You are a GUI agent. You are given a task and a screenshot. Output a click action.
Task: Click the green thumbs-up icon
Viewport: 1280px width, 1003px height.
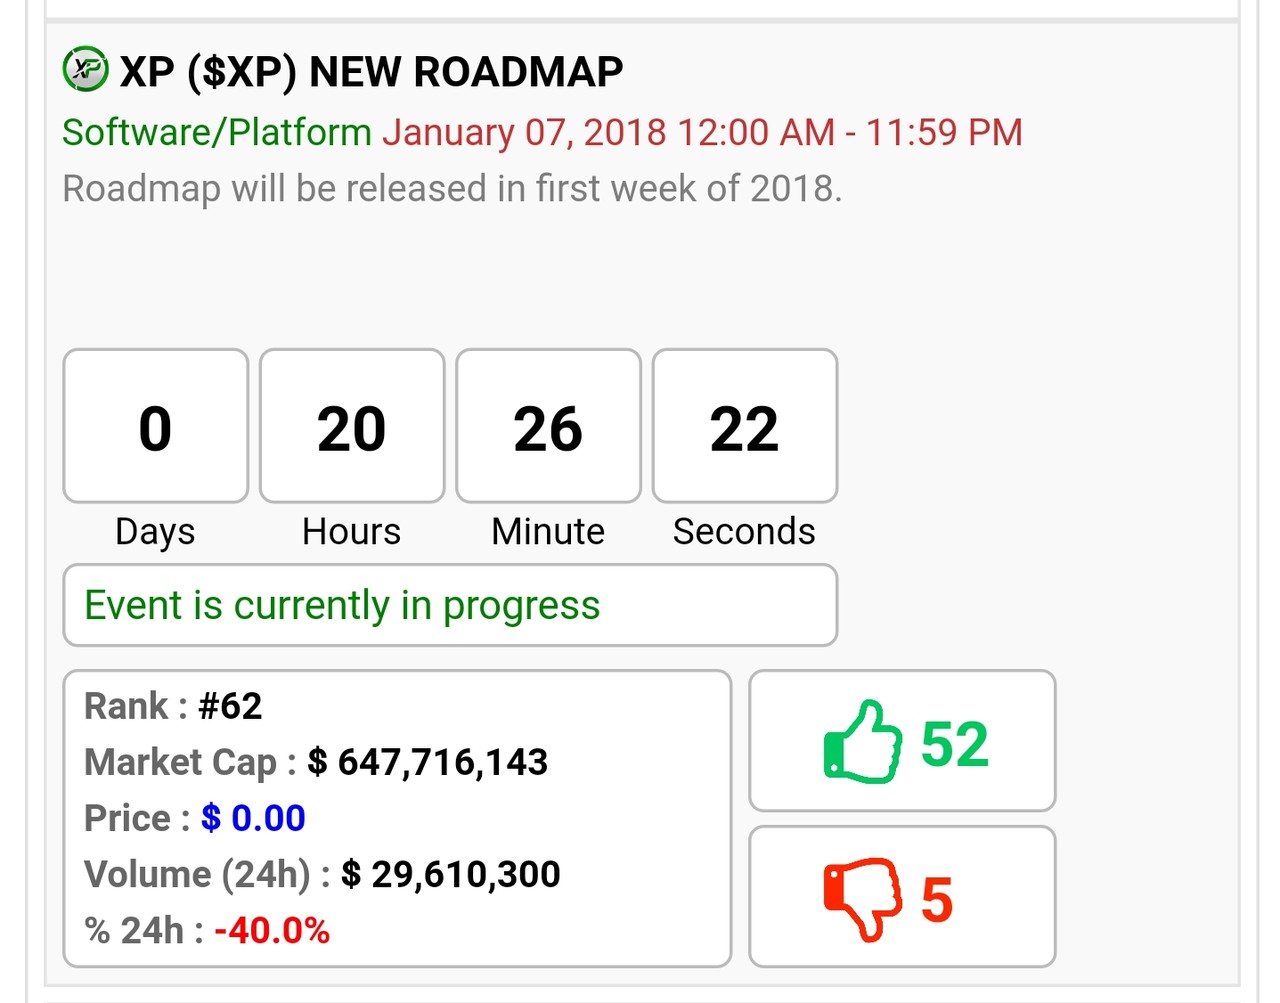click(862, 741)
